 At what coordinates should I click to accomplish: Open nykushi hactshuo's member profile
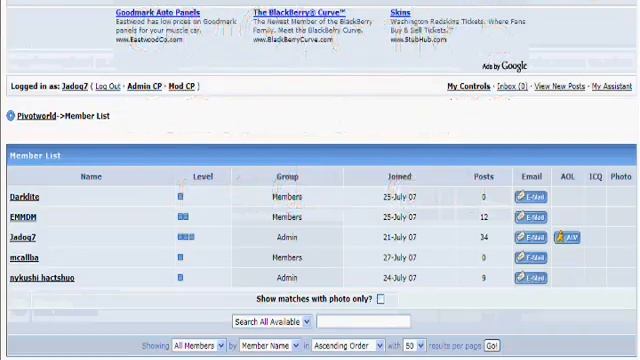click(x=42, y=278)
